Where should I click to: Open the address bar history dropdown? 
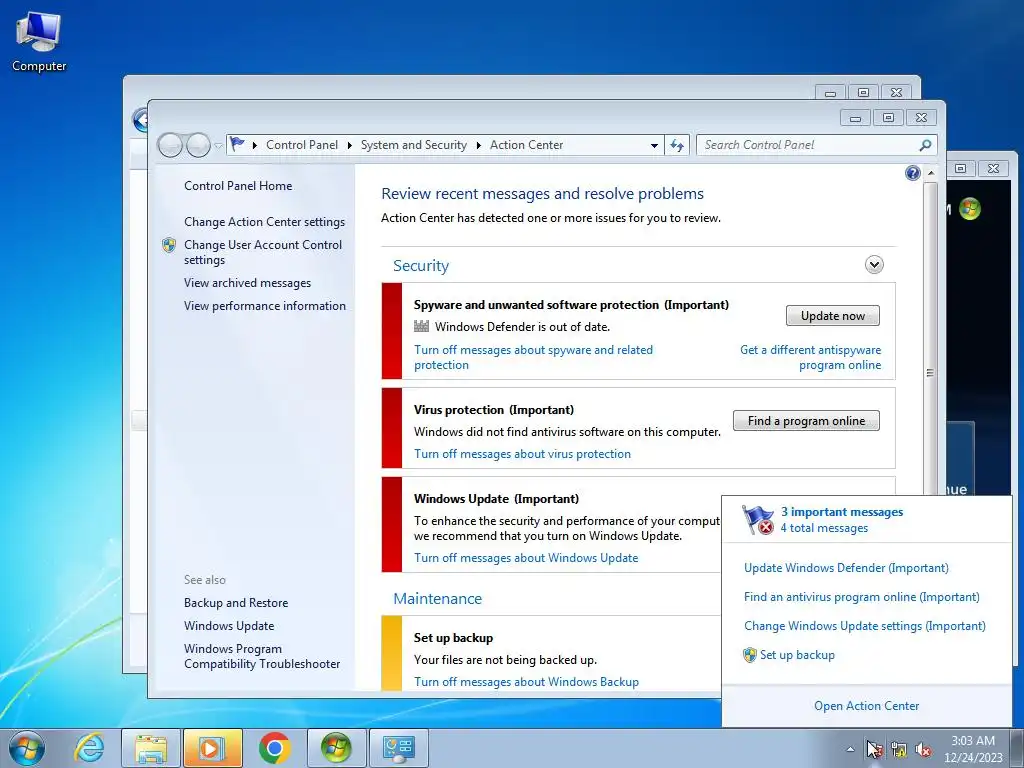(x=654, y=146)
